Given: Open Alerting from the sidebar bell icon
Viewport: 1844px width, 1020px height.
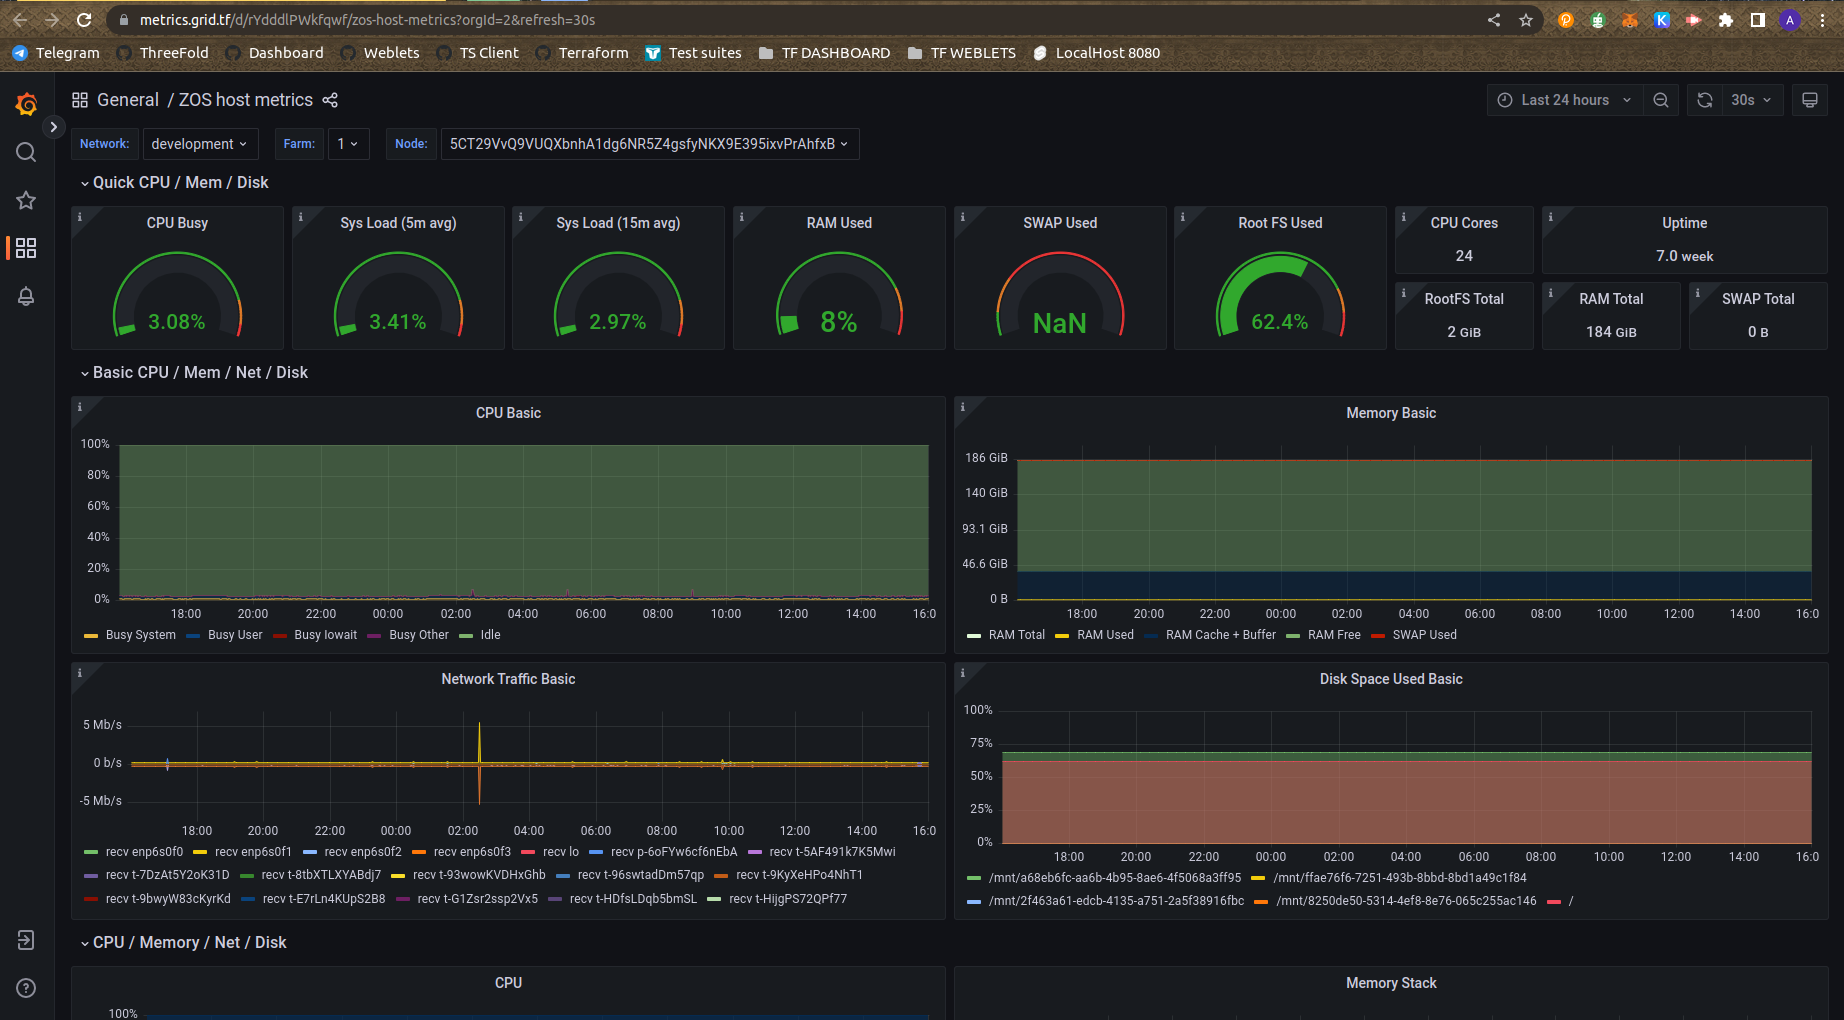Looking at the screenshot, I should (x=26, y=296).
